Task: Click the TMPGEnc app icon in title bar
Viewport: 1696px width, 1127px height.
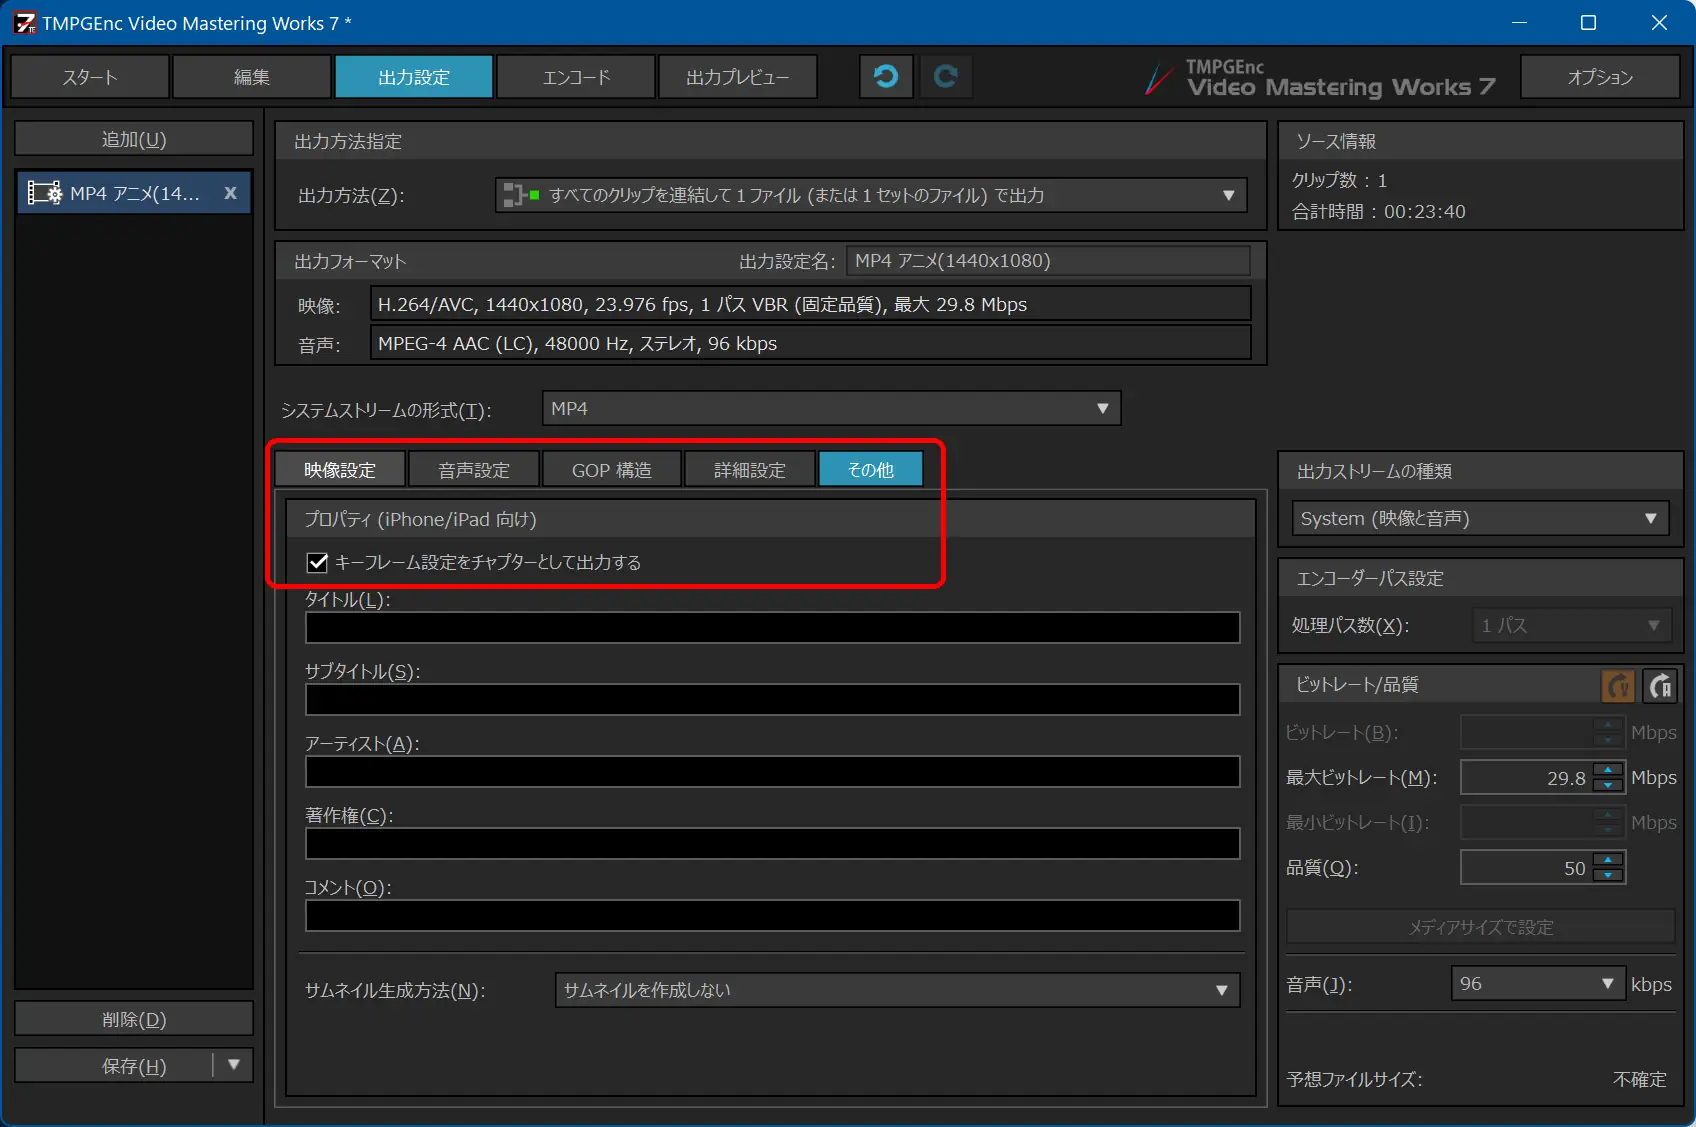Action: [x=25, y=22]
